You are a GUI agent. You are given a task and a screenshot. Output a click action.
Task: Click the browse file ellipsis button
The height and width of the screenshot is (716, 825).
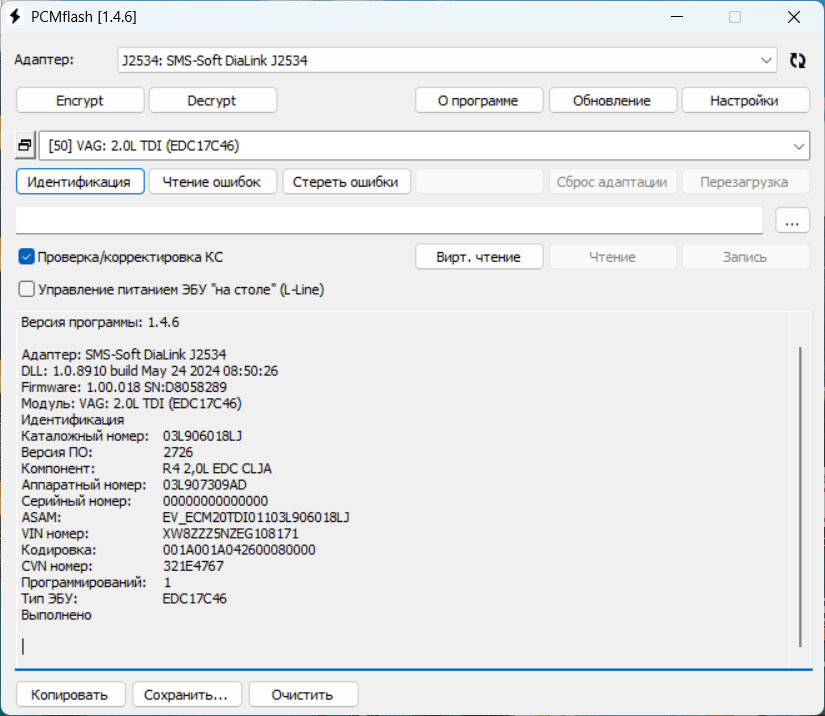[792, 221]
